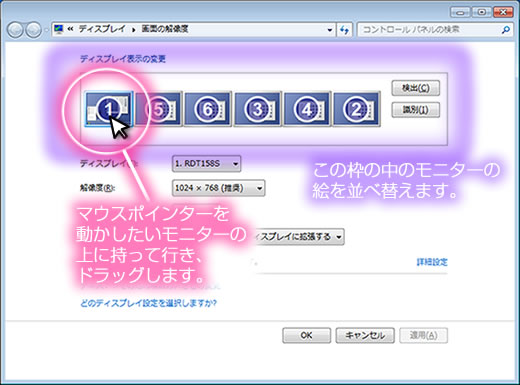Go forward with the forward arrow button
The image size is (520, 385).
click(34, 30)
